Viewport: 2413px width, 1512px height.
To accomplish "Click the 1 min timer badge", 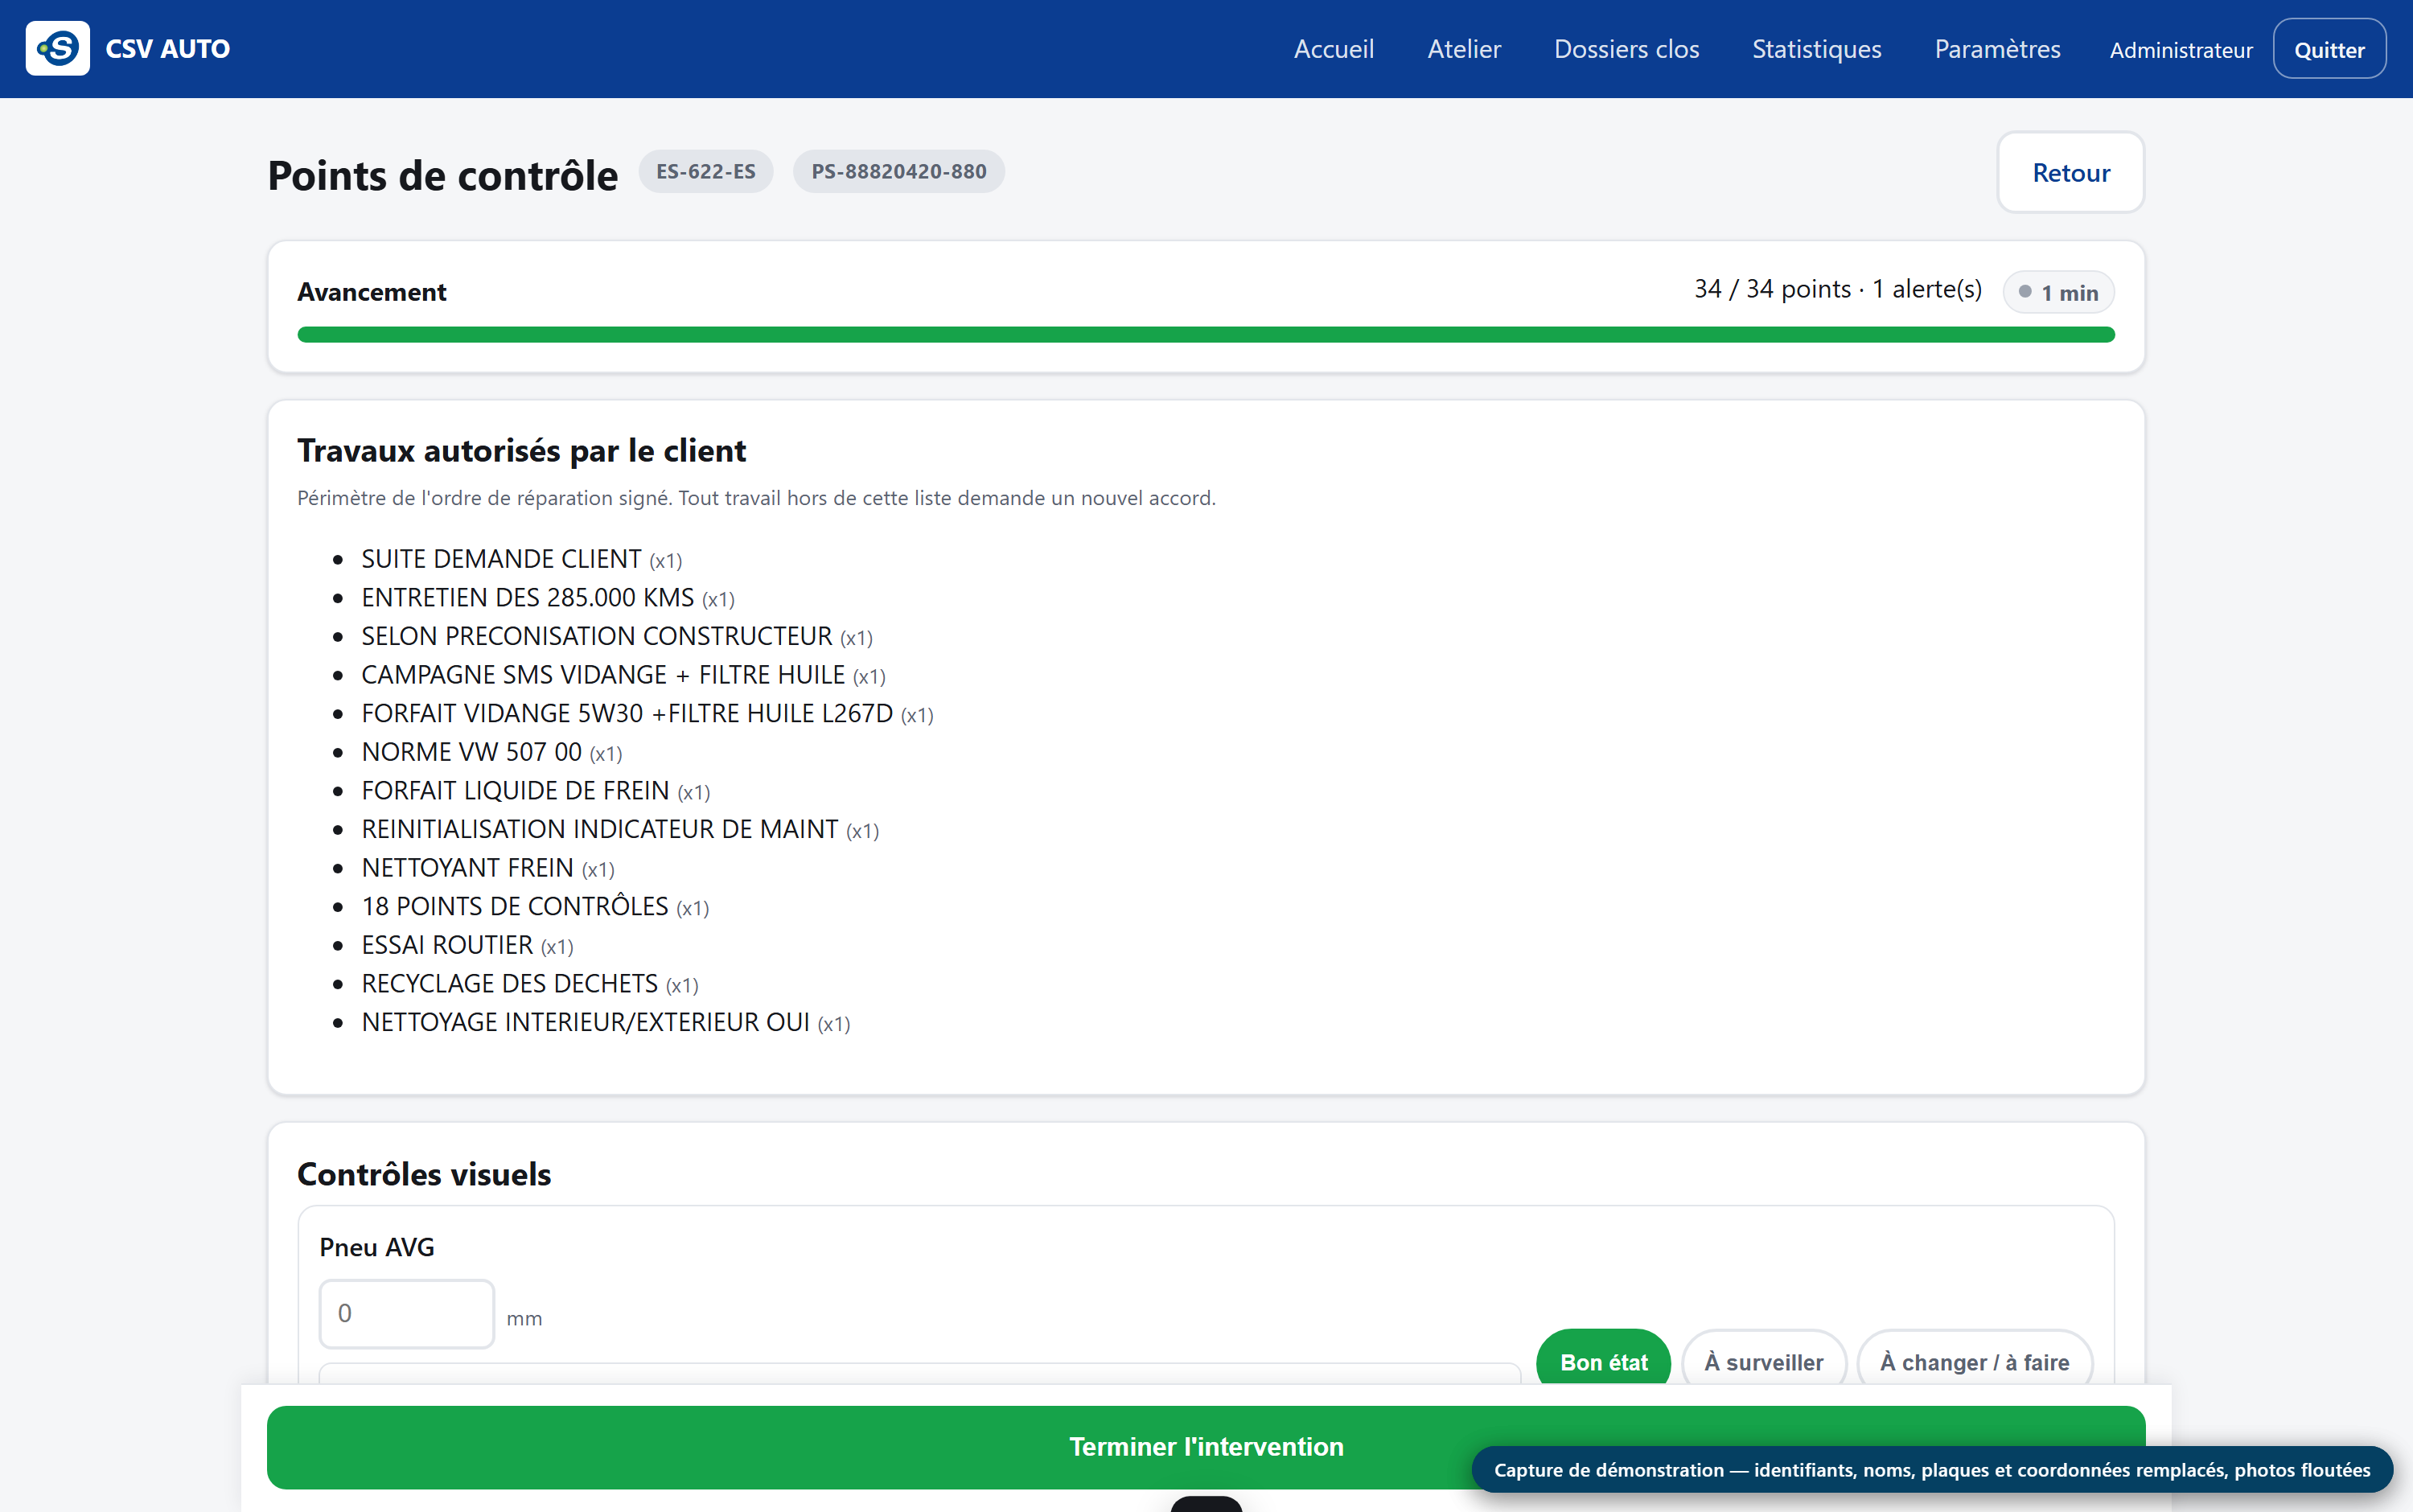I will tap(2058, 292).
